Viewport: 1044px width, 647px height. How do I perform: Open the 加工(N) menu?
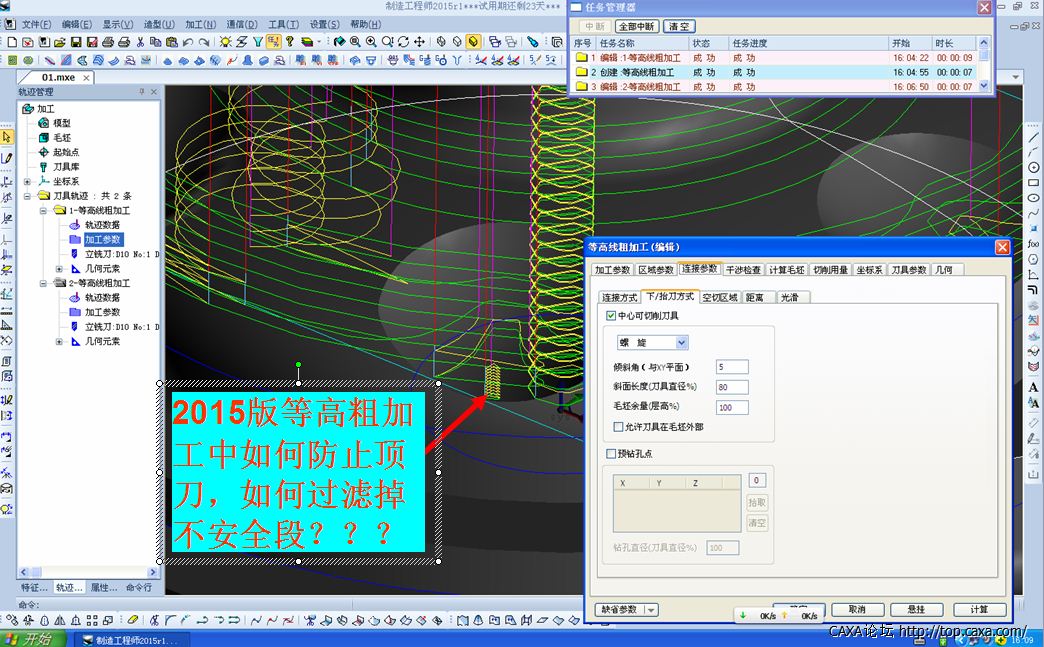tap(200, 24)
